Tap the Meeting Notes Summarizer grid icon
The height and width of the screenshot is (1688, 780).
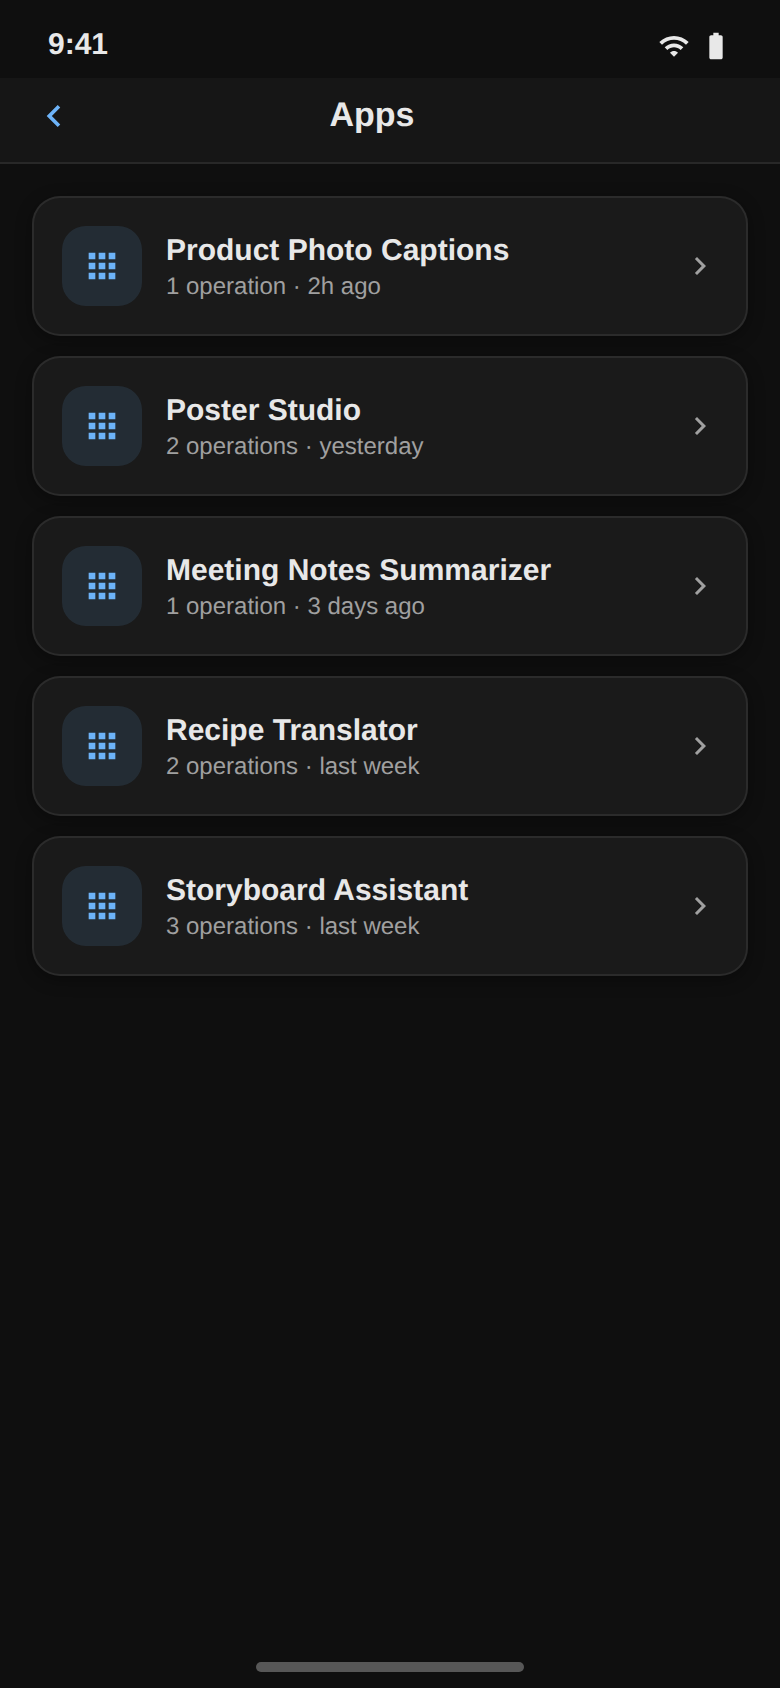tap(102, 586)
